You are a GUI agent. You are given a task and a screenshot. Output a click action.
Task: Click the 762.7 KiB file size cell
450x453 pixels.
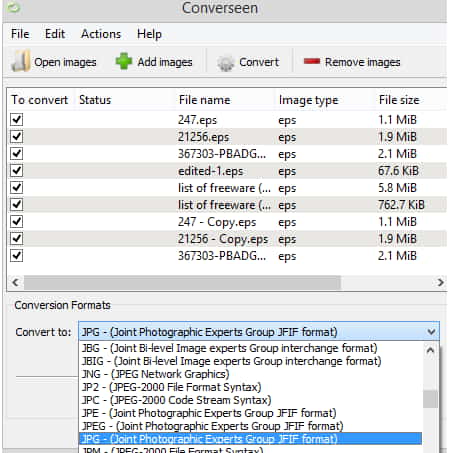401,205
